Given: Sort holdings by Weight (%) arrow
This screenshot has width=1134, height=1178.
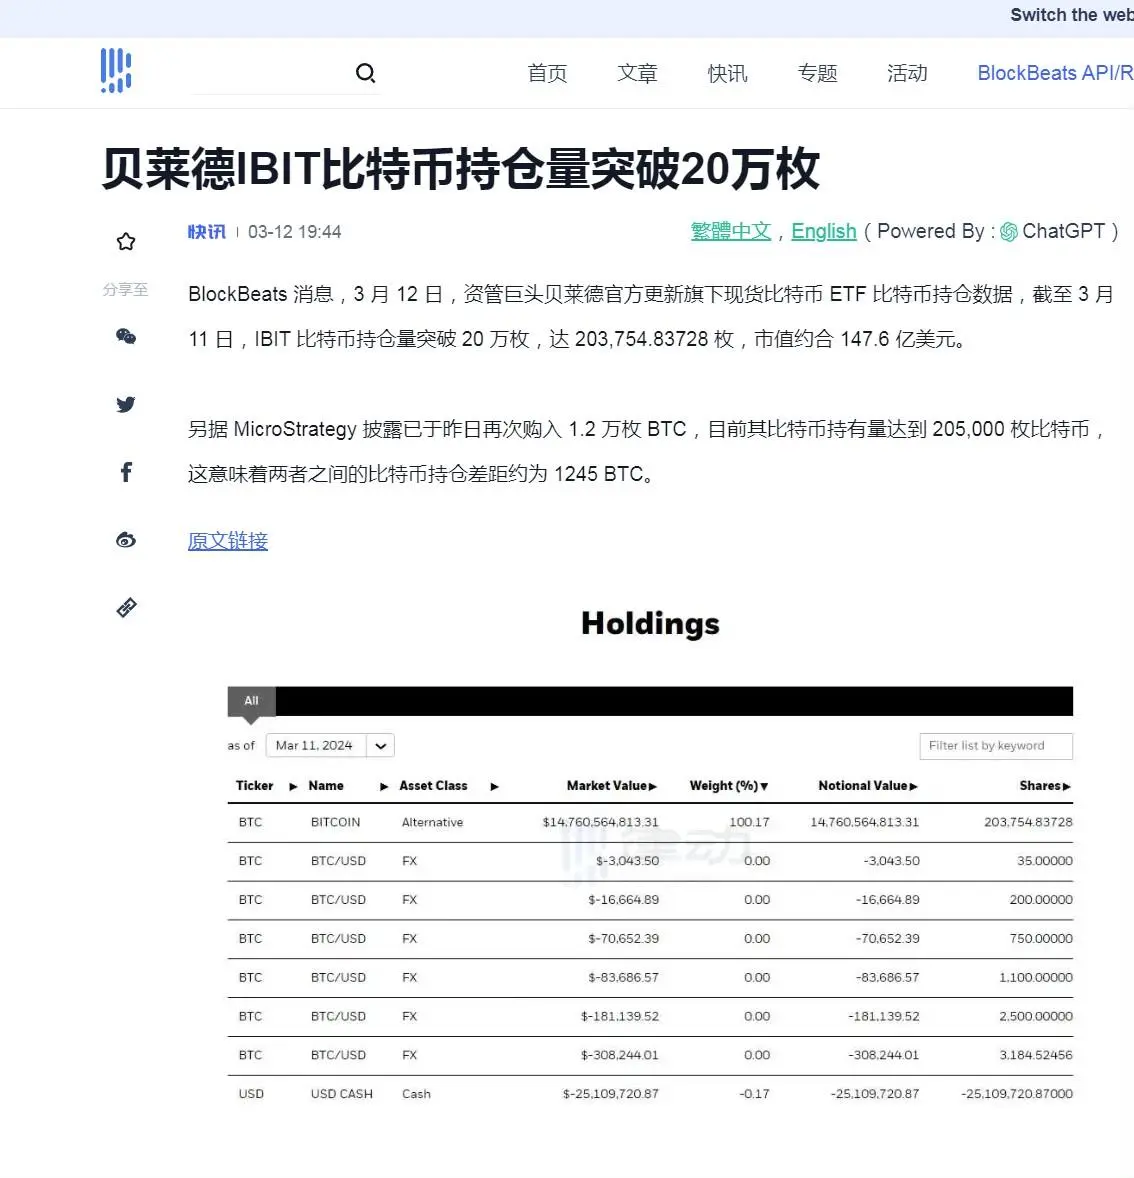Looking at the screenshot, I should (764, 787).
